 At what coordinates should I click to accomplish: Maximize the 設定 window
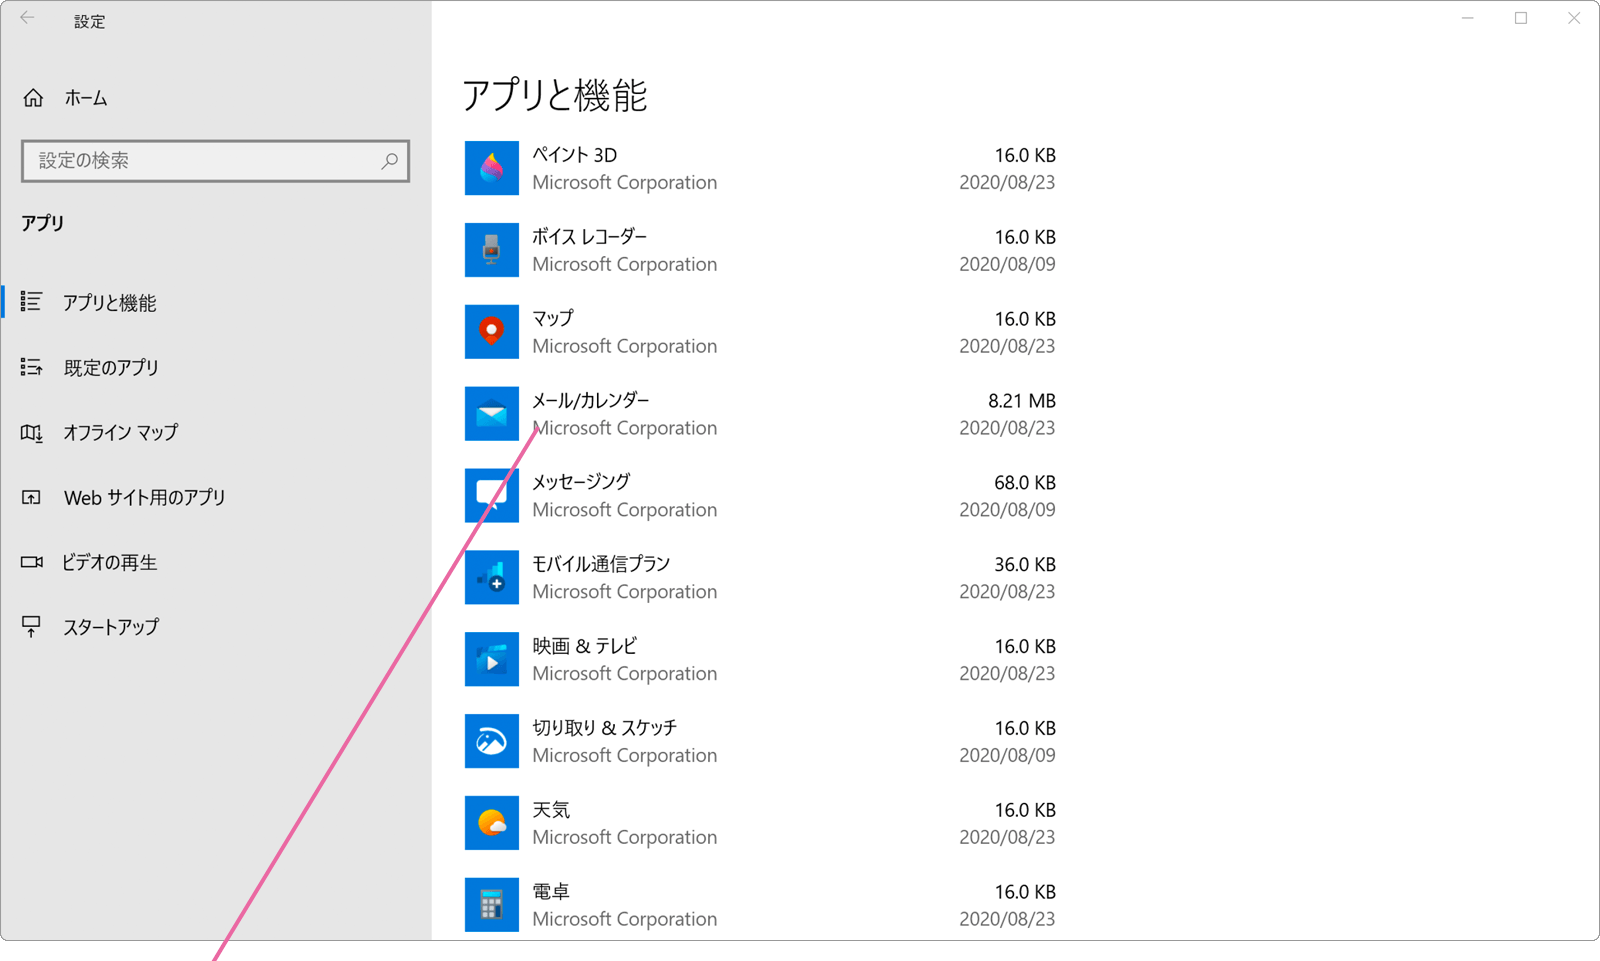pyautogui.click(x=1521, y=18)
